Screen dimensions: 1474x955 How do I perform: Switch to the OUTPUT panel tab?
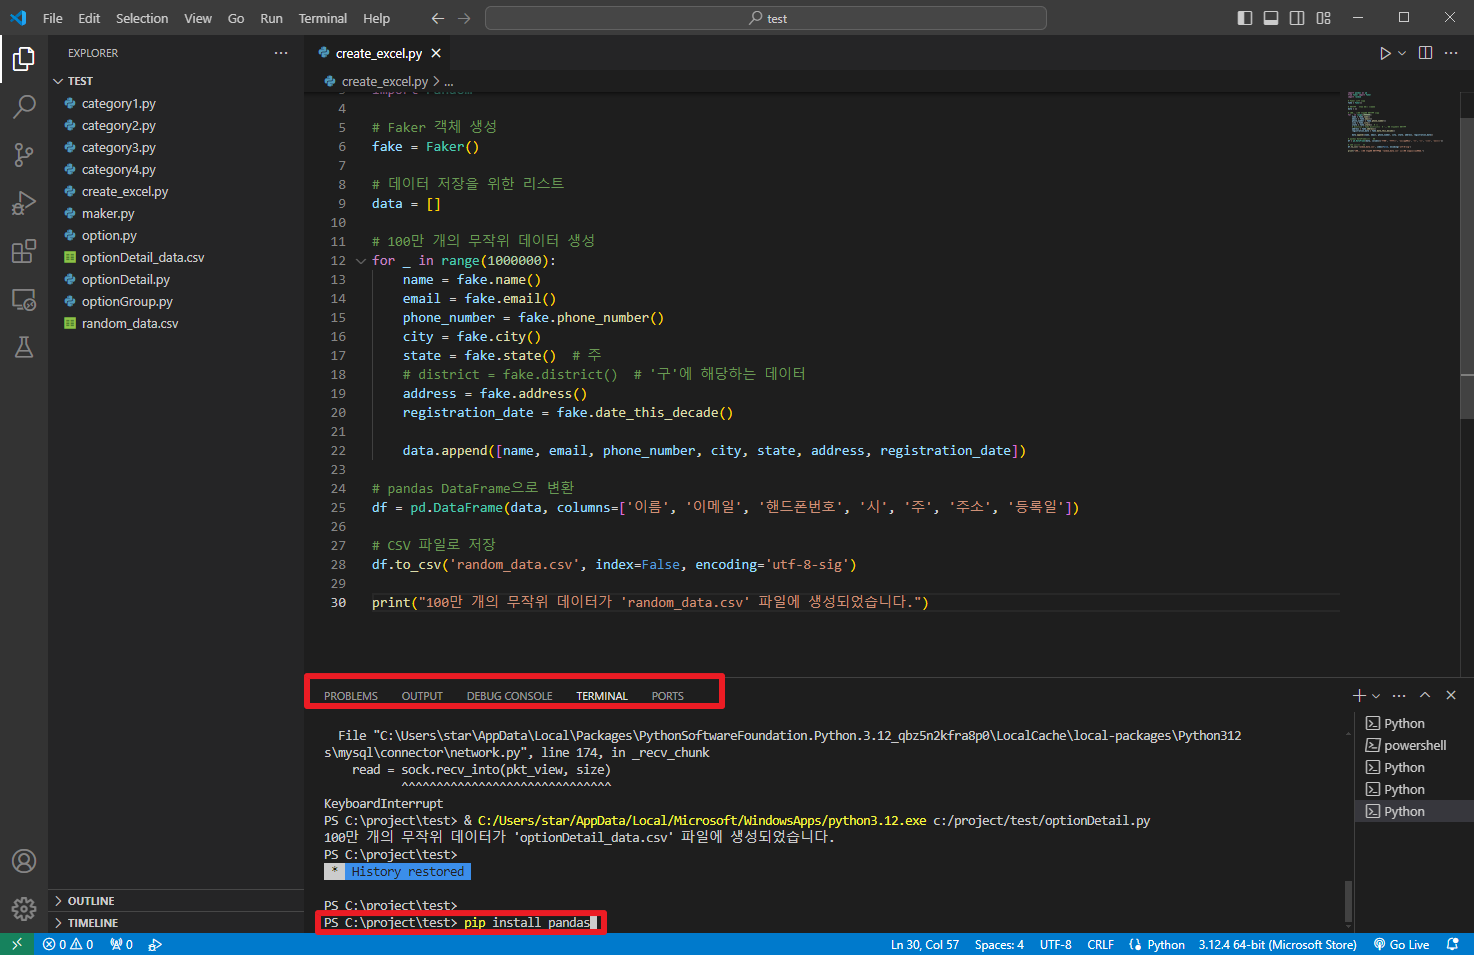[422, 696]
